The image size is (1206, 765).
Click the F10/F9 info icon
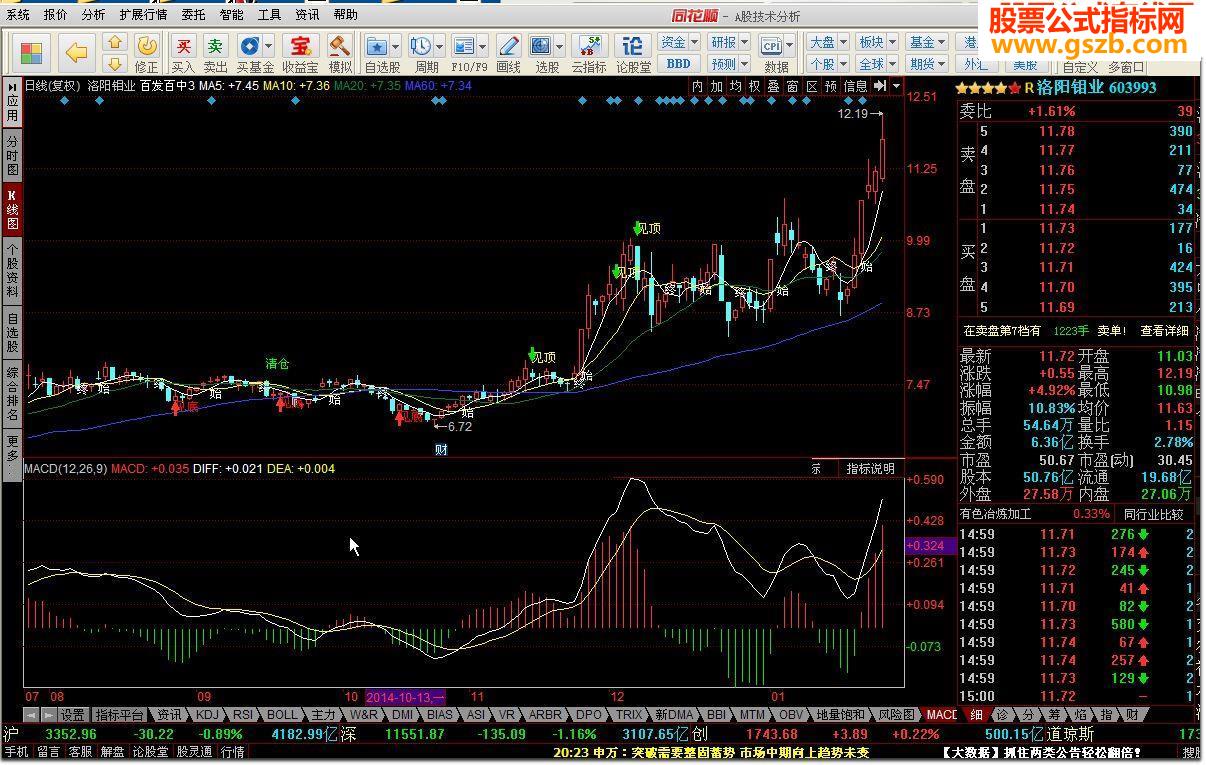click(x=464, y=47)
